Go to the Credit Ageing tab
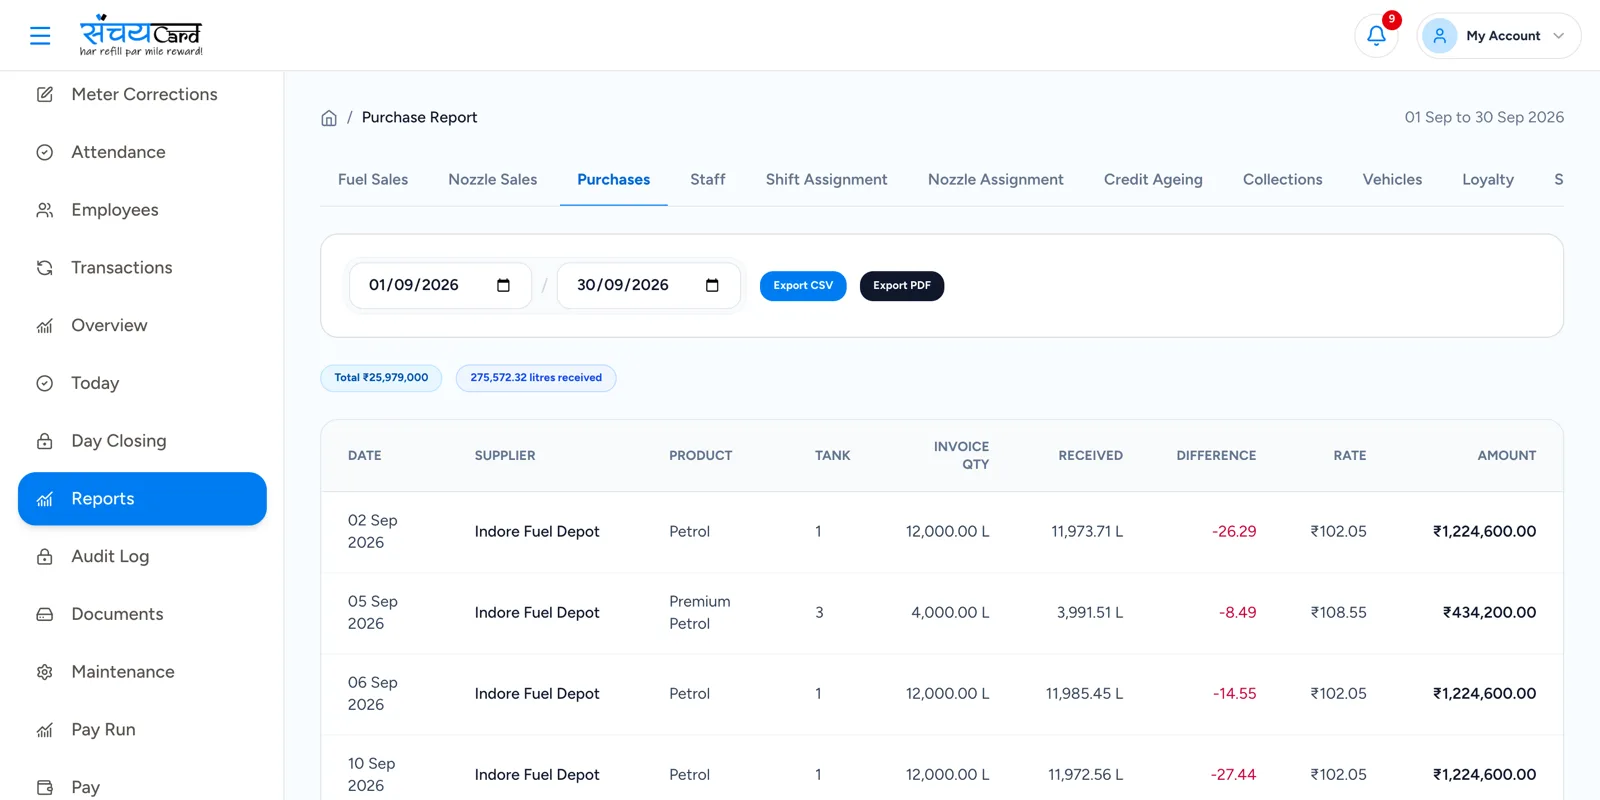Viewport: 1600px width, 800px height. point(1153,180)
